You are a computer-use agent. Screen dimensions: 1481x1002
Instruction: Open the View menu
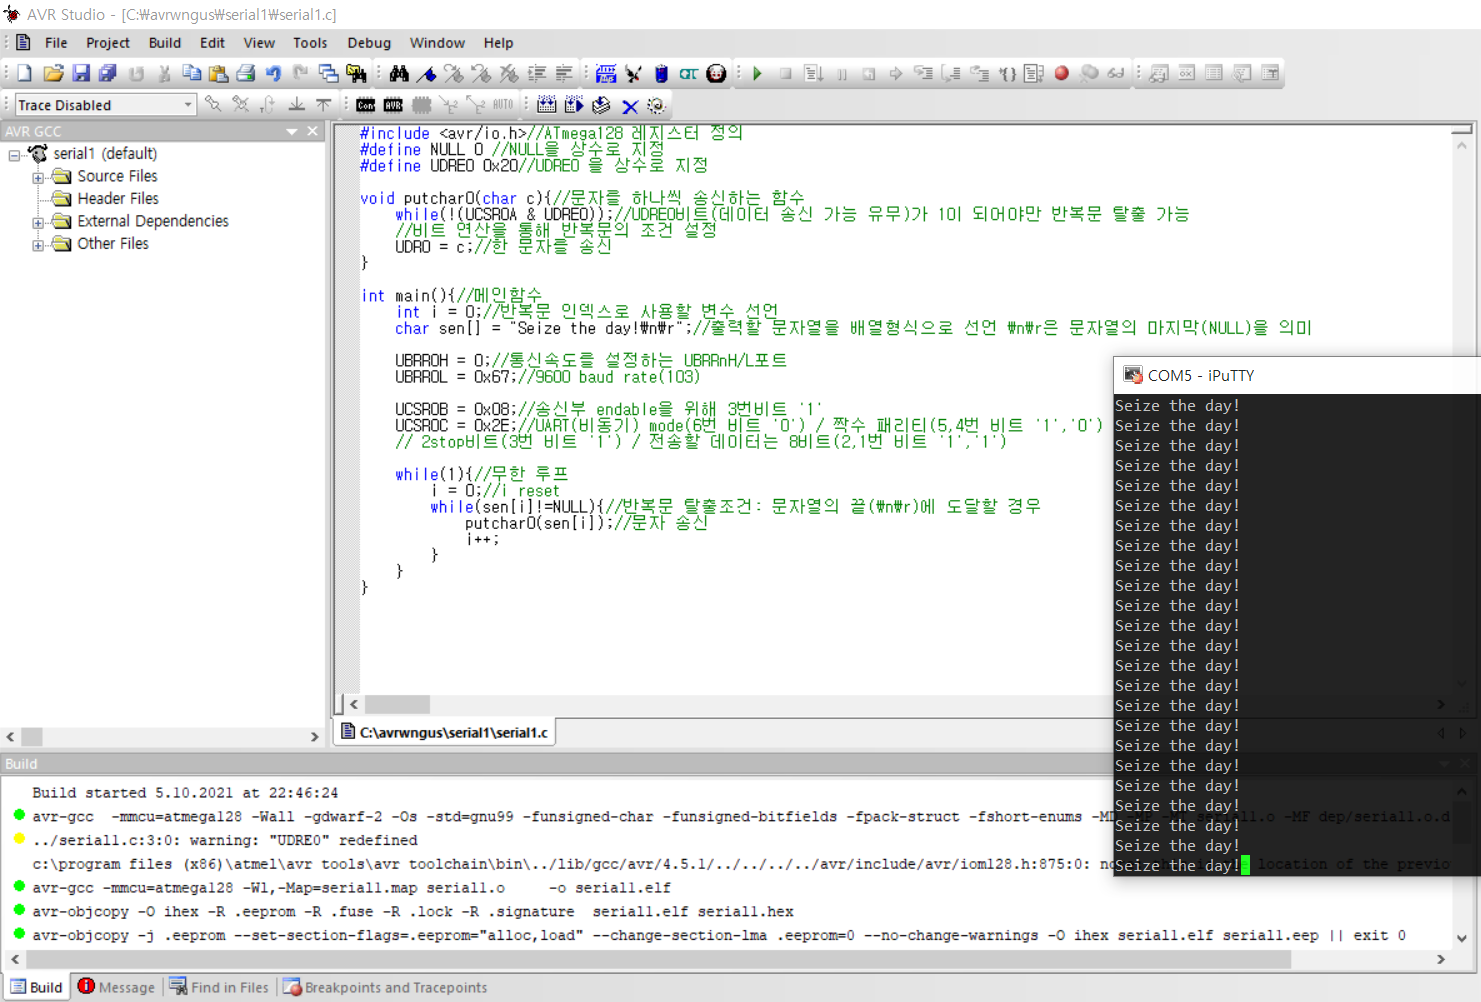[259, 43]
